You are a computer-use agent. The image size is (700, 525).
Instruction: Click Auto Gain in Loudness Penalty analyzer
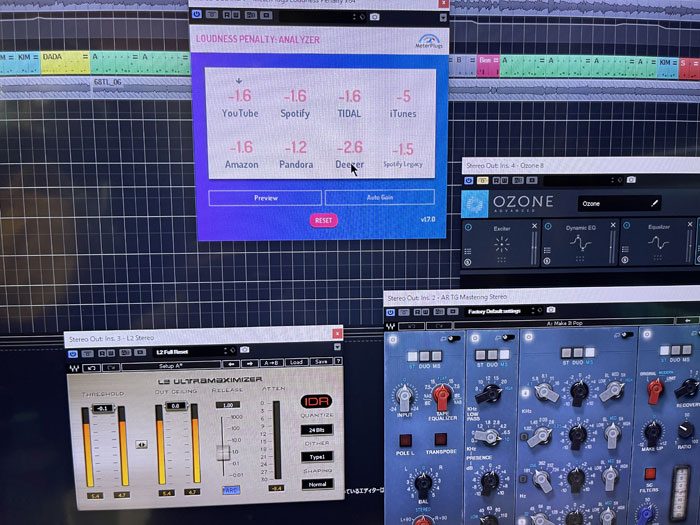380,197
